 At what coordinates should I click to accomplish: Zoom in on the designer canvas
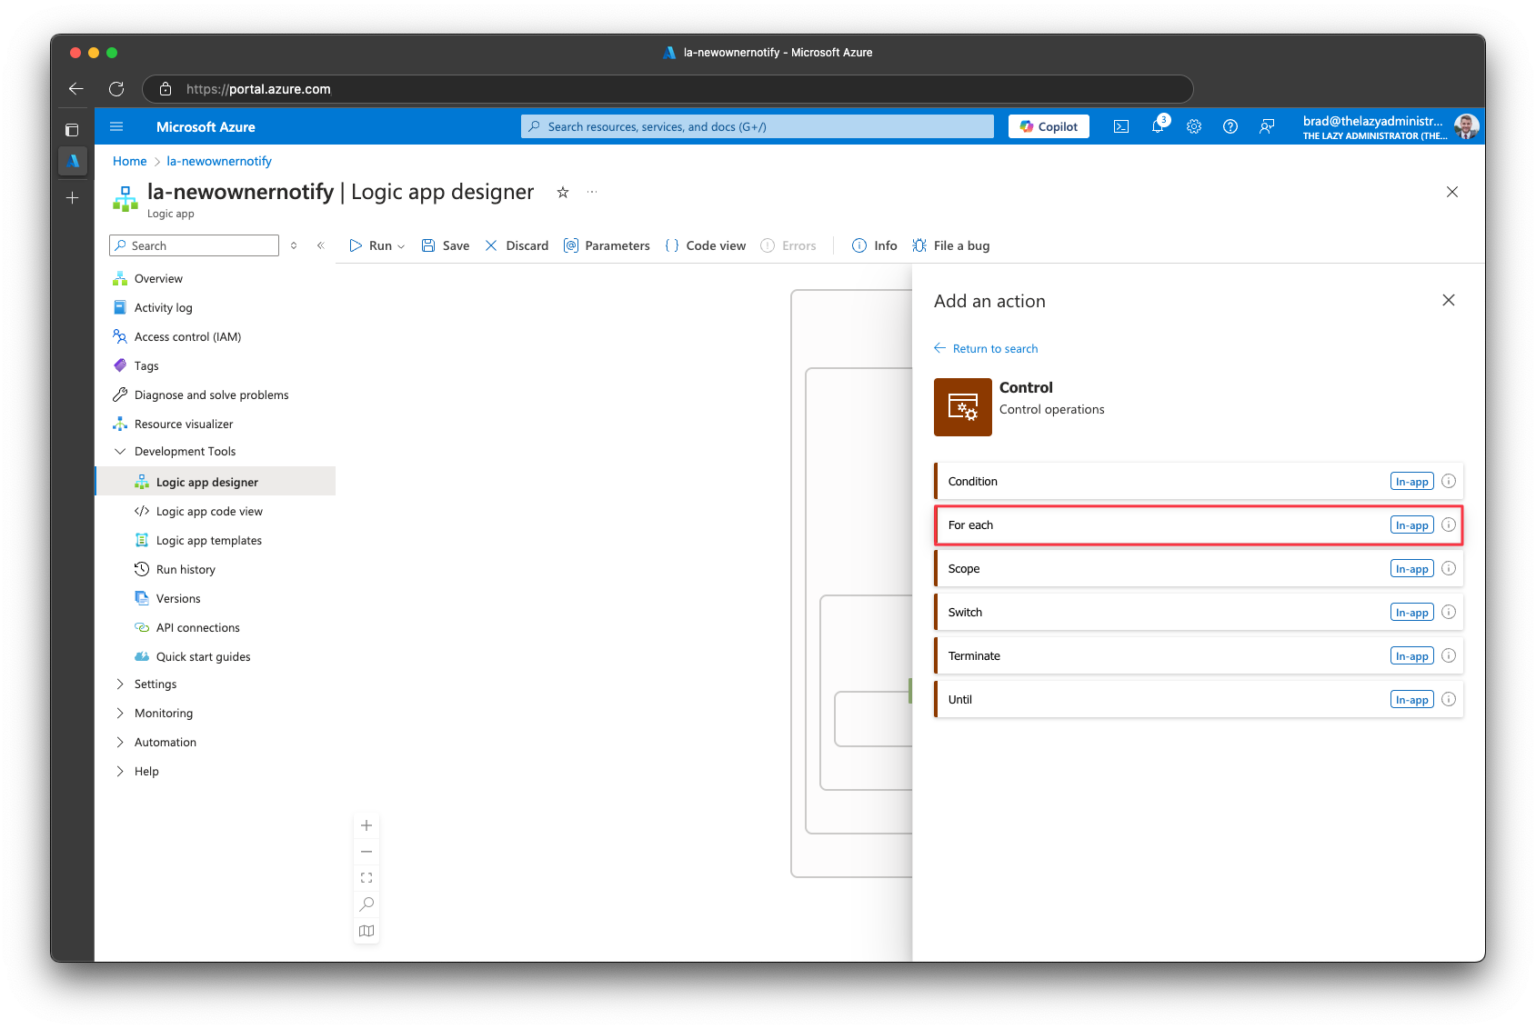click(366, 826)
